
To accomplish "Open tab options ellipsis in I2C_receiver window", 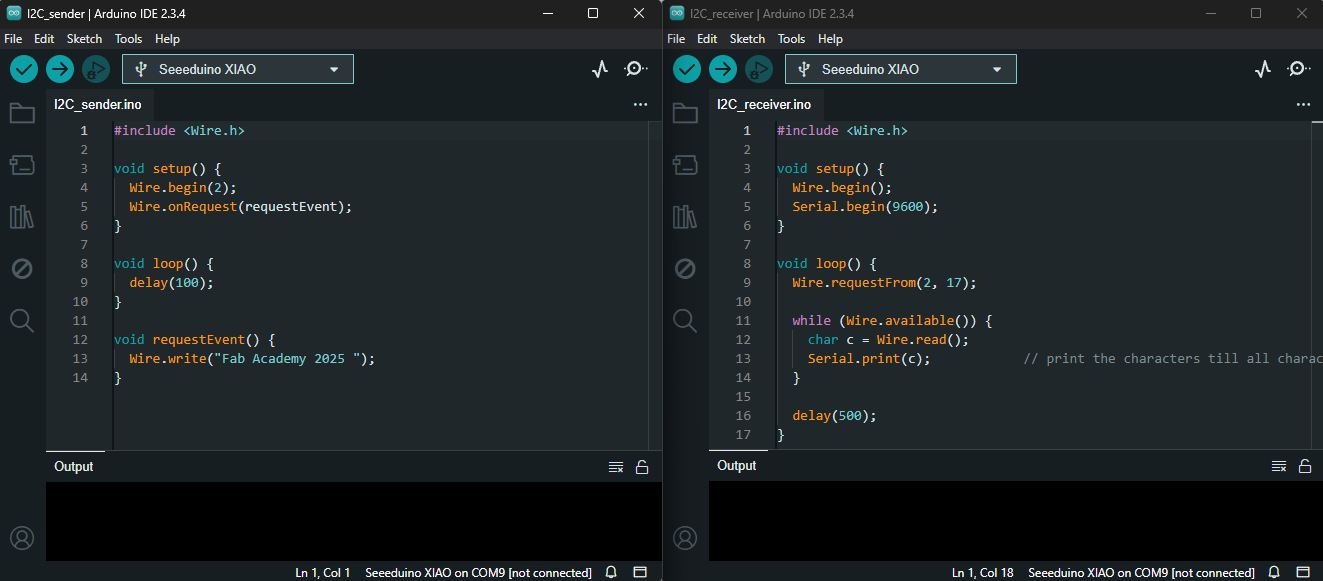I will (x=1303, y=104).
